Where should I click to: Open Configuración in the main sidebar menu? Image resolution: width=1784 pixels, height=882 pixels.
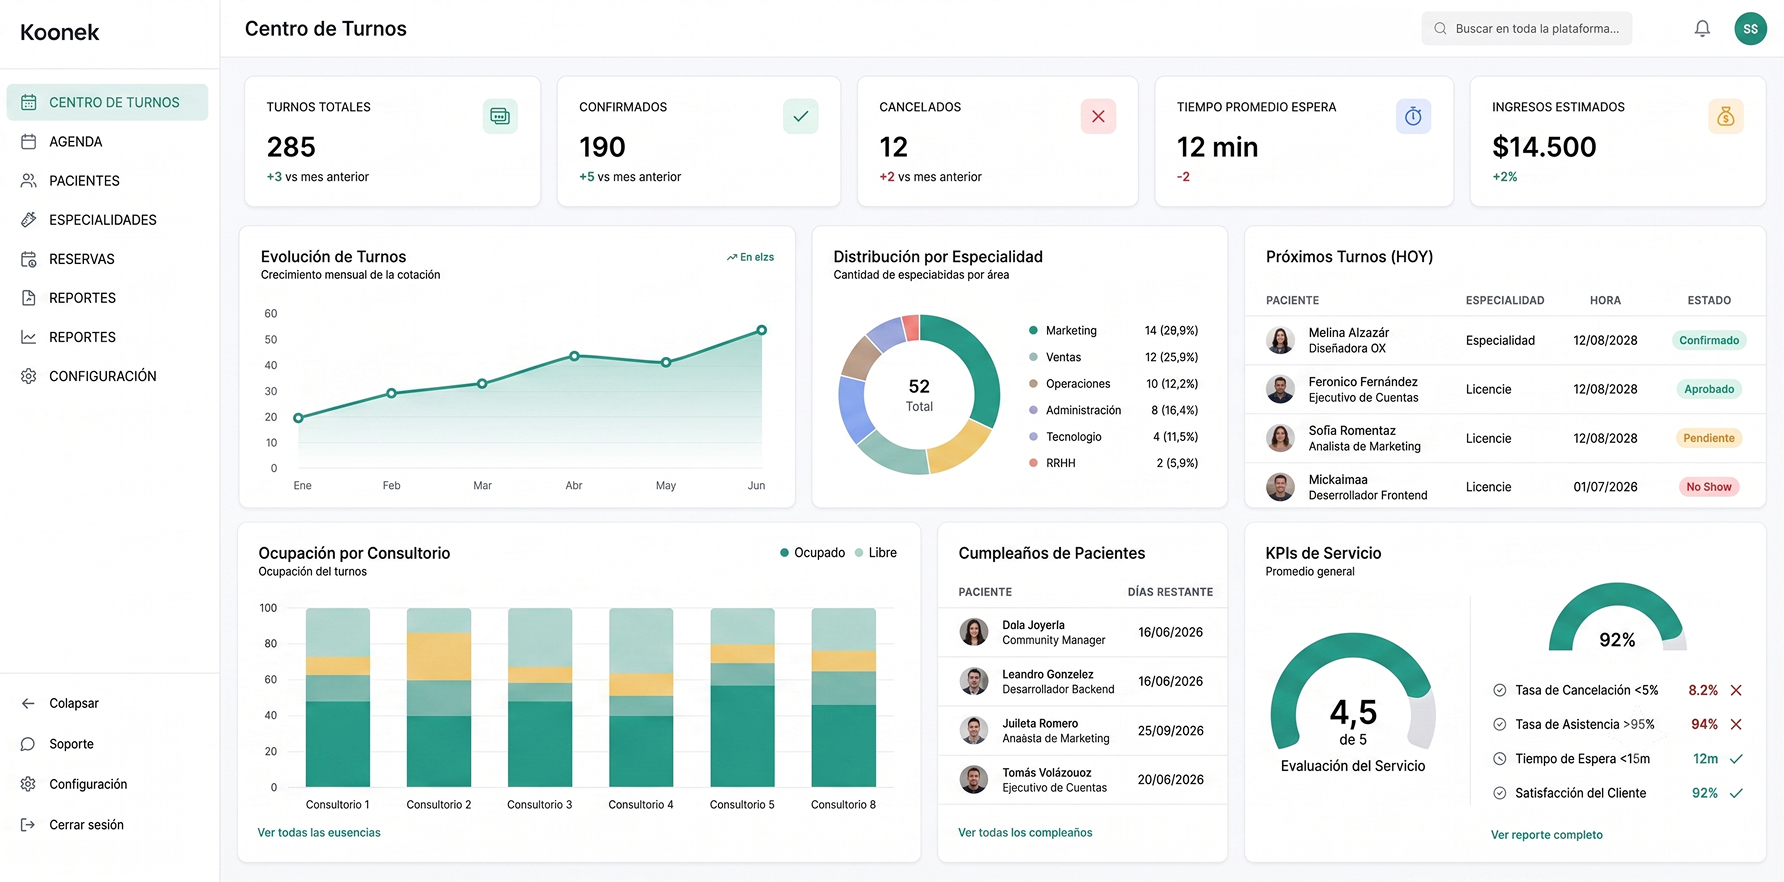coord(107,376)
